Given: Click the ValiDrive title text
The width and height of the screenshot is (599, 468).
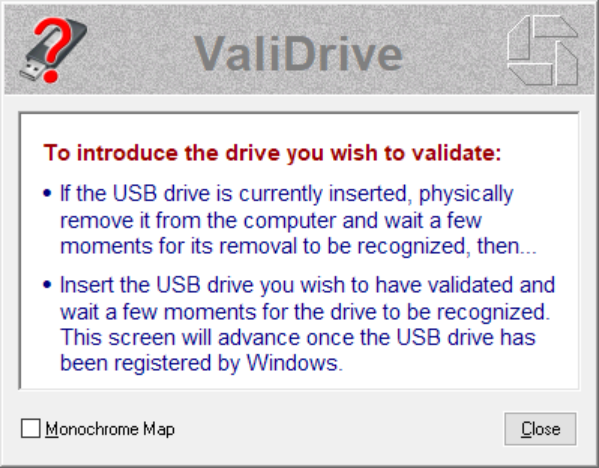Looking at the screenshot, I should pos(298,54).
